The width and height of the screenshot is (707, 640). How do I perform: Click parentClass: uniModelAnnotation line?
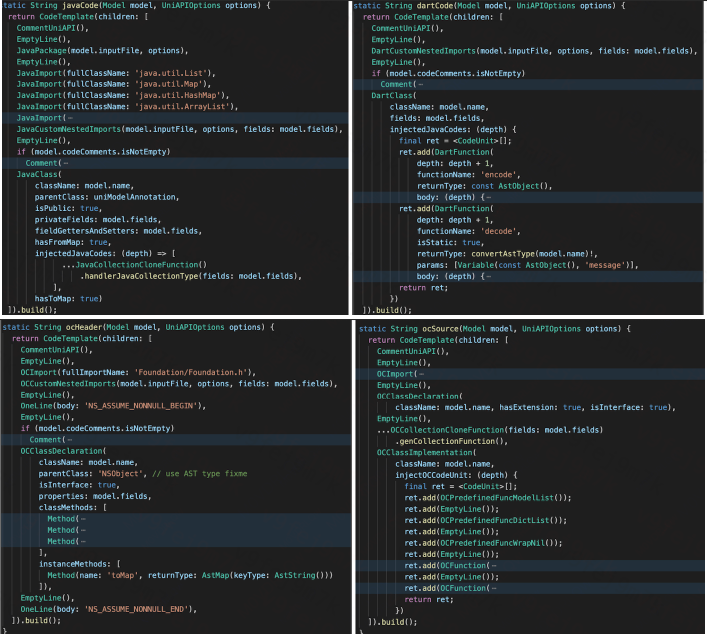click(x=107, y=197)
